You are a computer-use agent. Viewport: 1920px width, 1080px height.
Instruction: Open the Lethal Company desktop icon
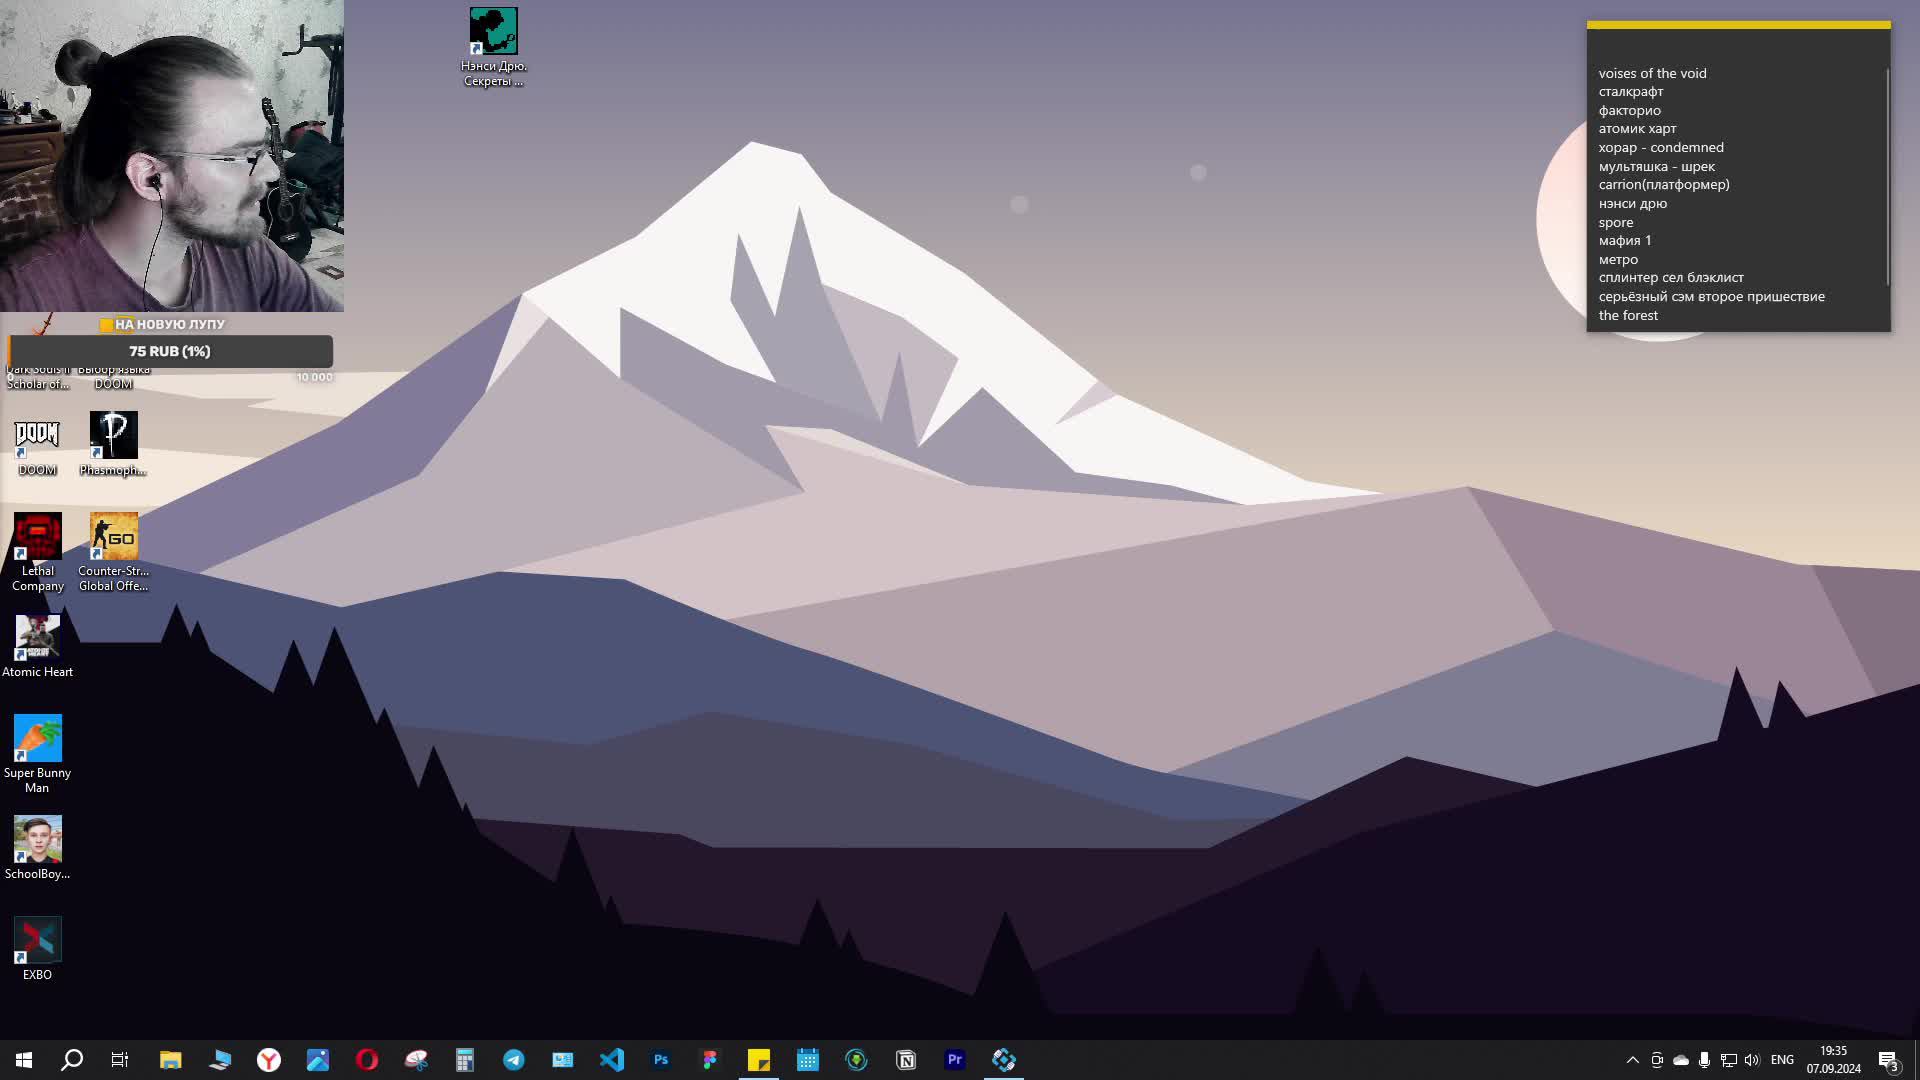37,538
